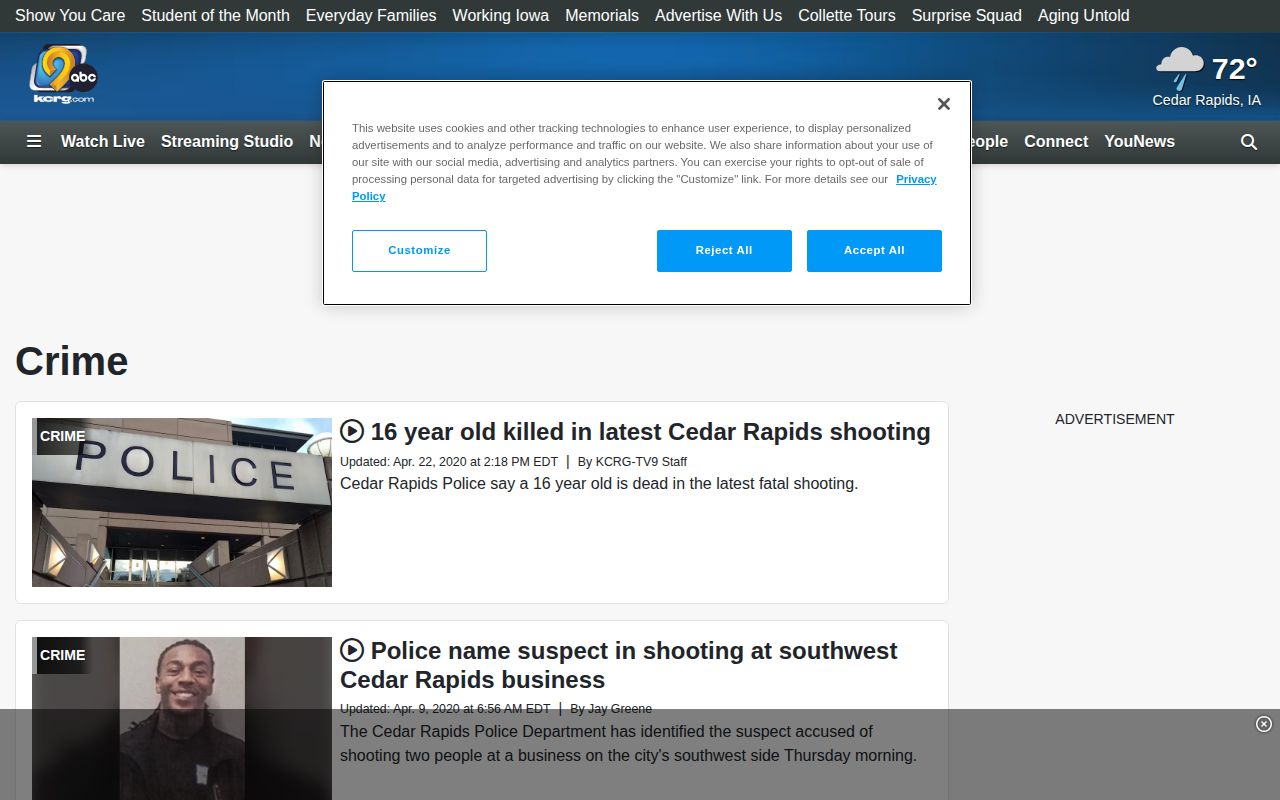
Task: Click Cedar Rapids, IA location text
Action: click(1206, 100)
